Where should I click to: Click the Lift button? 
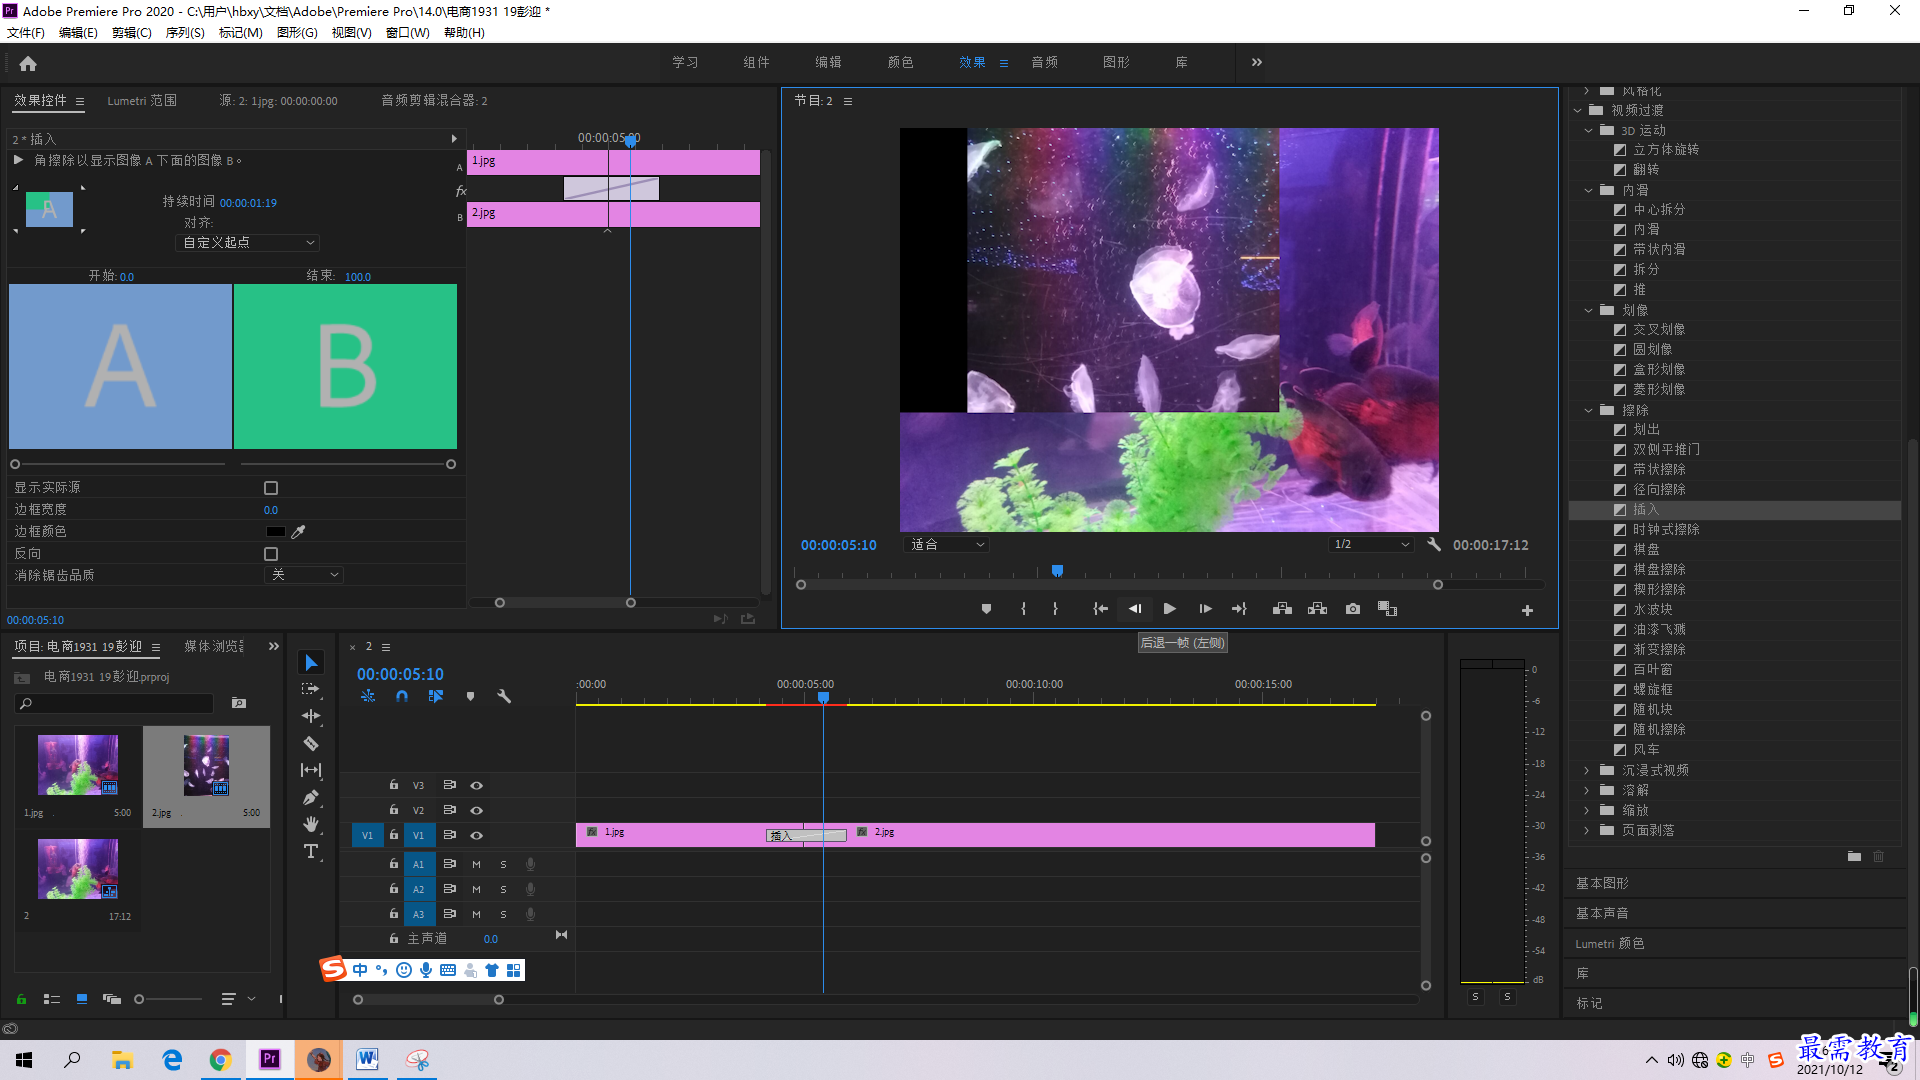point(1282,609)
